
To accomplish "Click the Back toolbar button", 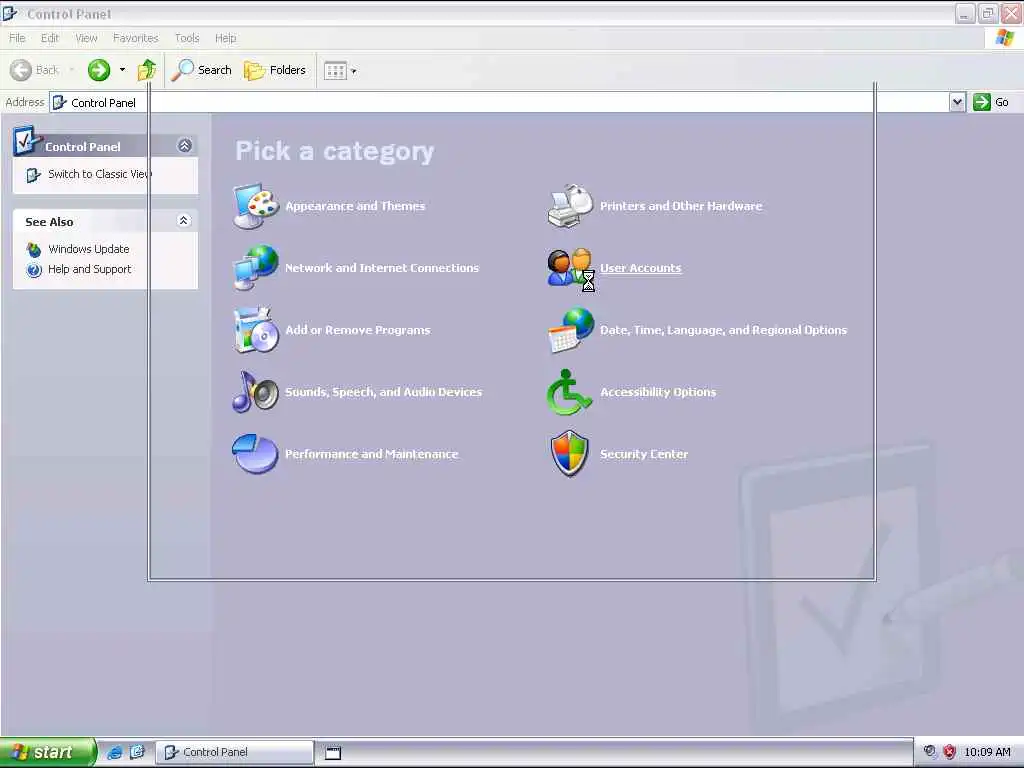I will 35,70.
